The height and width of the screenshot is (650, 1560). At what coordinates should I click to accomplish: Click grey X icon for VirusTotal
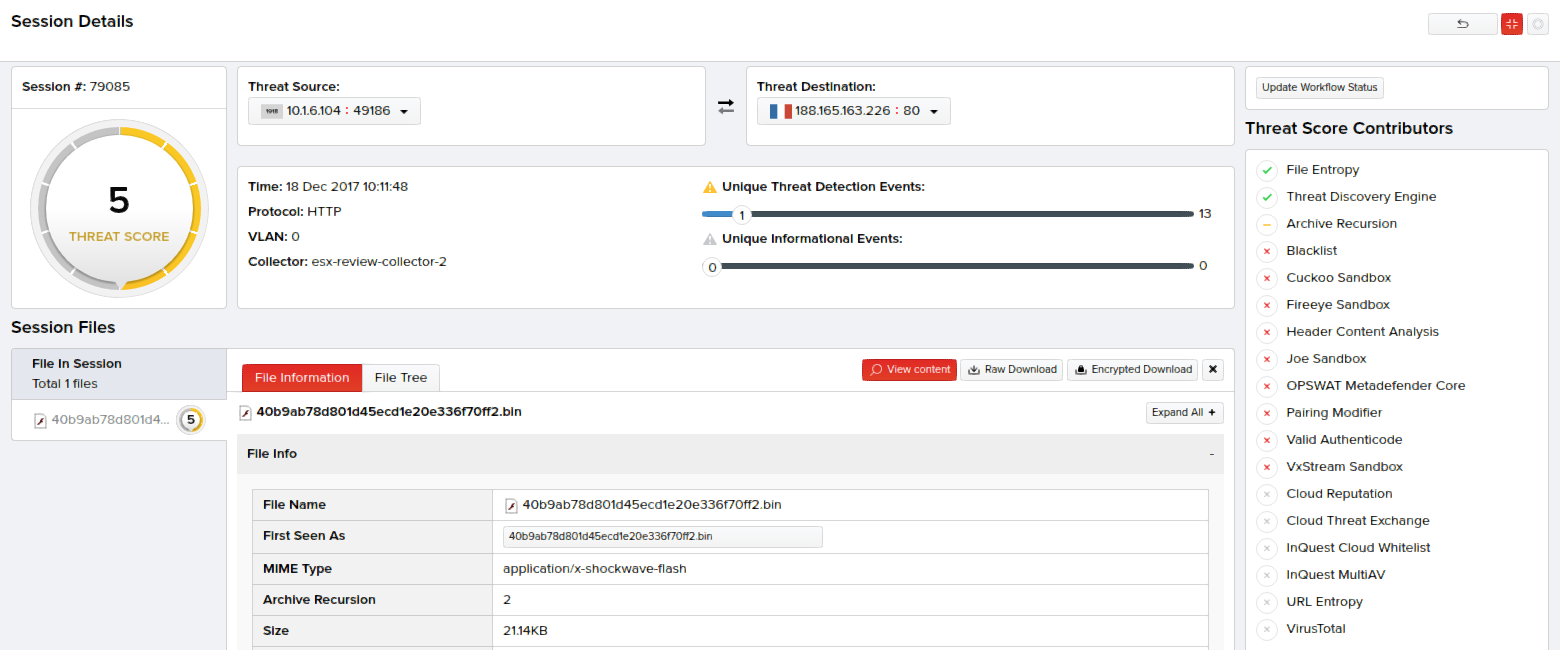click(1267, 629)
